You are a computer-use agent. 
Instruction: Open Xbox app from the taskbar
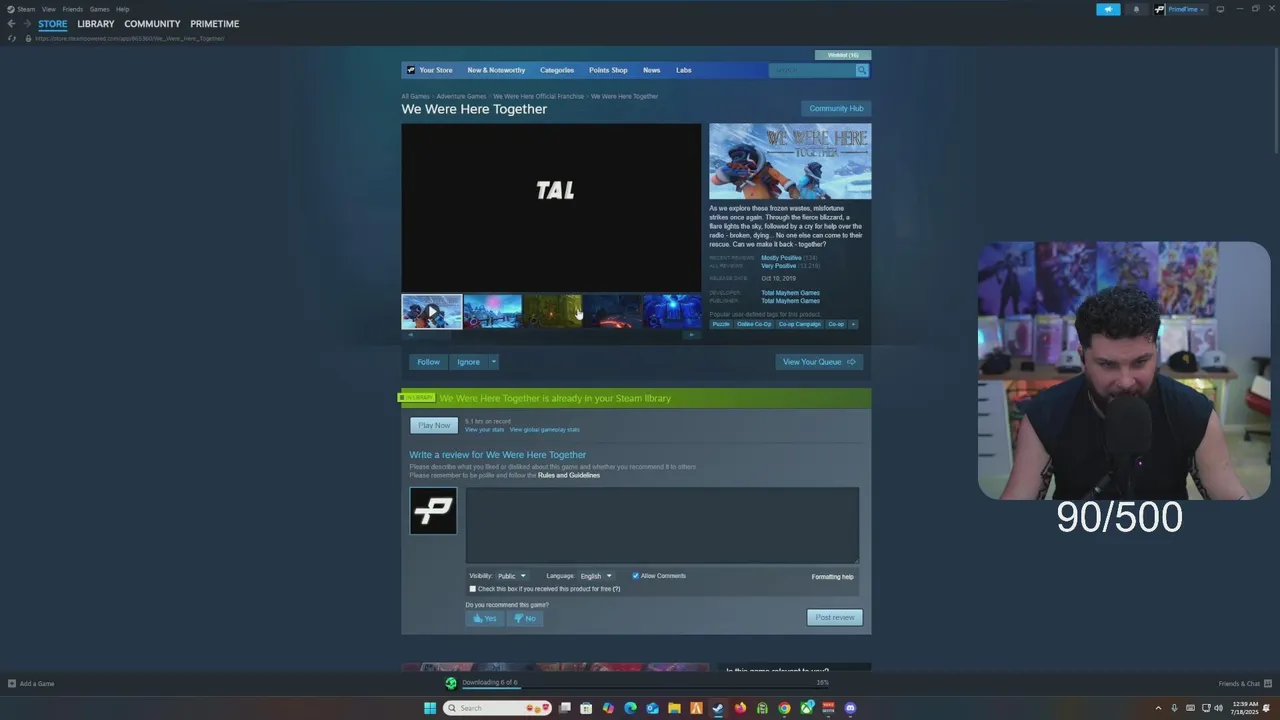(x=806, y=708)
